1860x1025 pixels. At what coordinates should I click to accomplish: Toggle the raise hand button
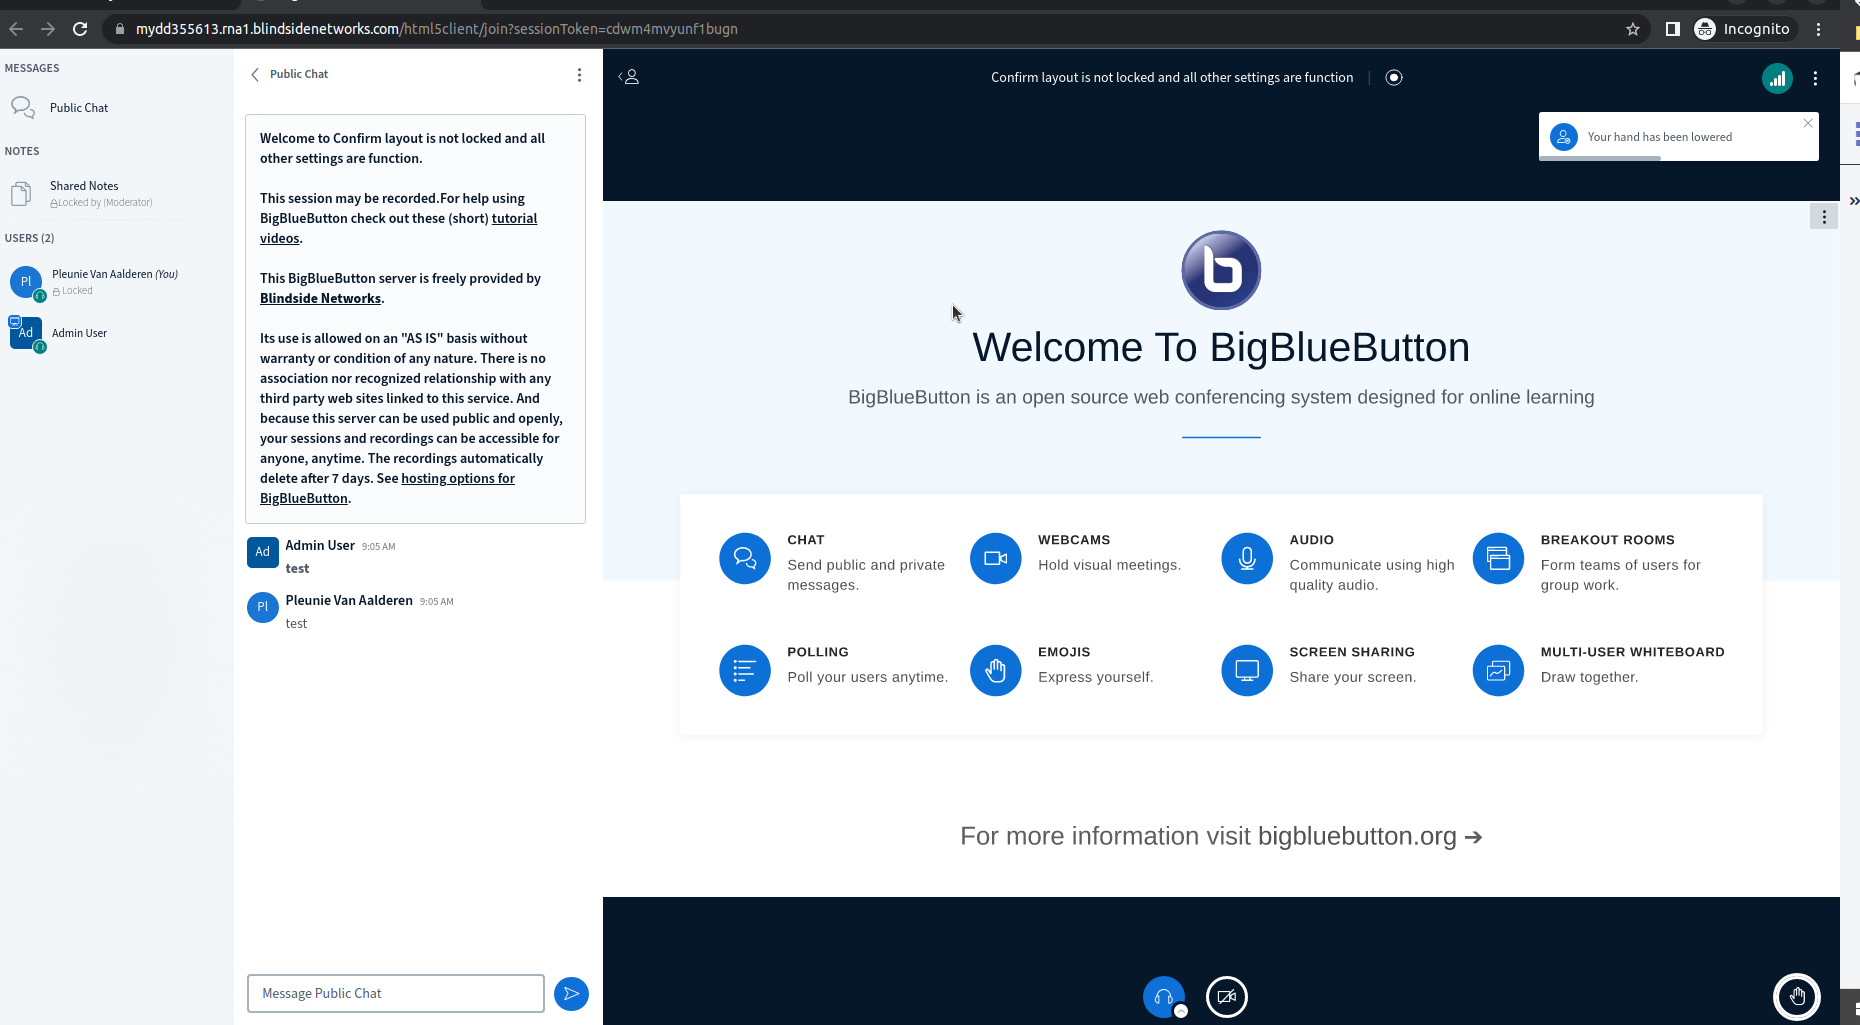click(1797, 997)
